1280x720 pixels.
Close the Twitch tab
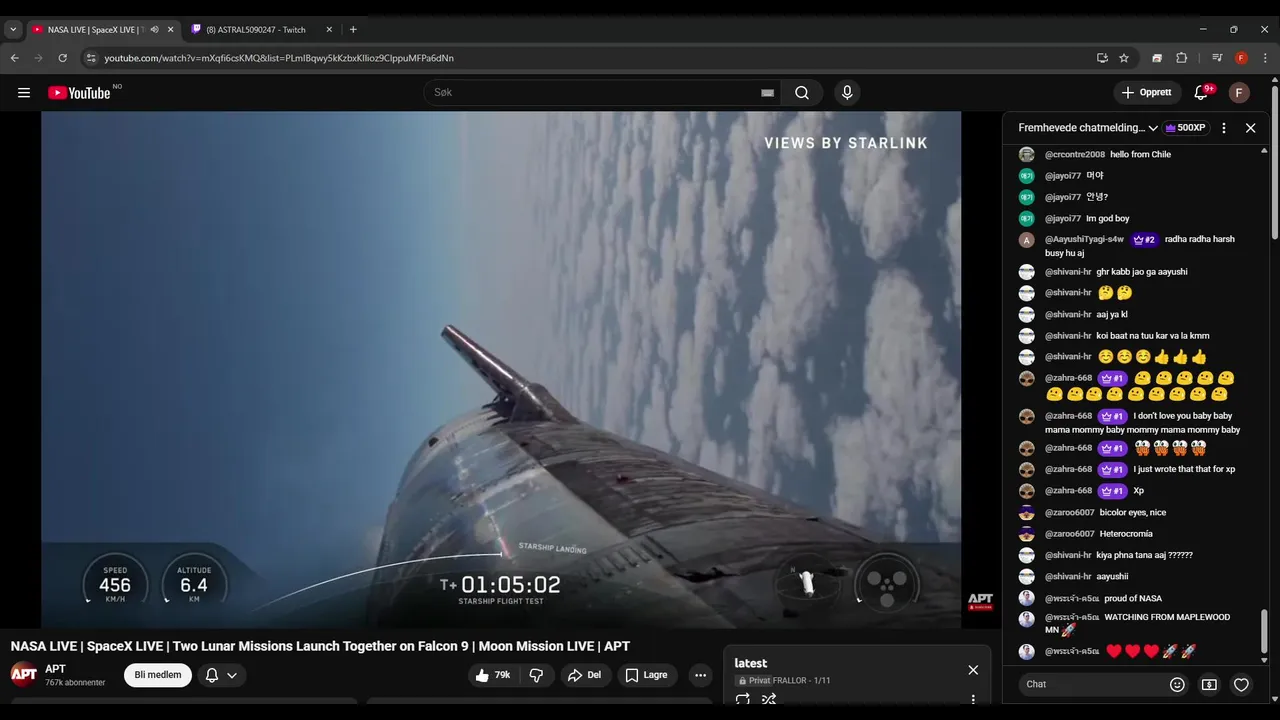tap(329, 29)
